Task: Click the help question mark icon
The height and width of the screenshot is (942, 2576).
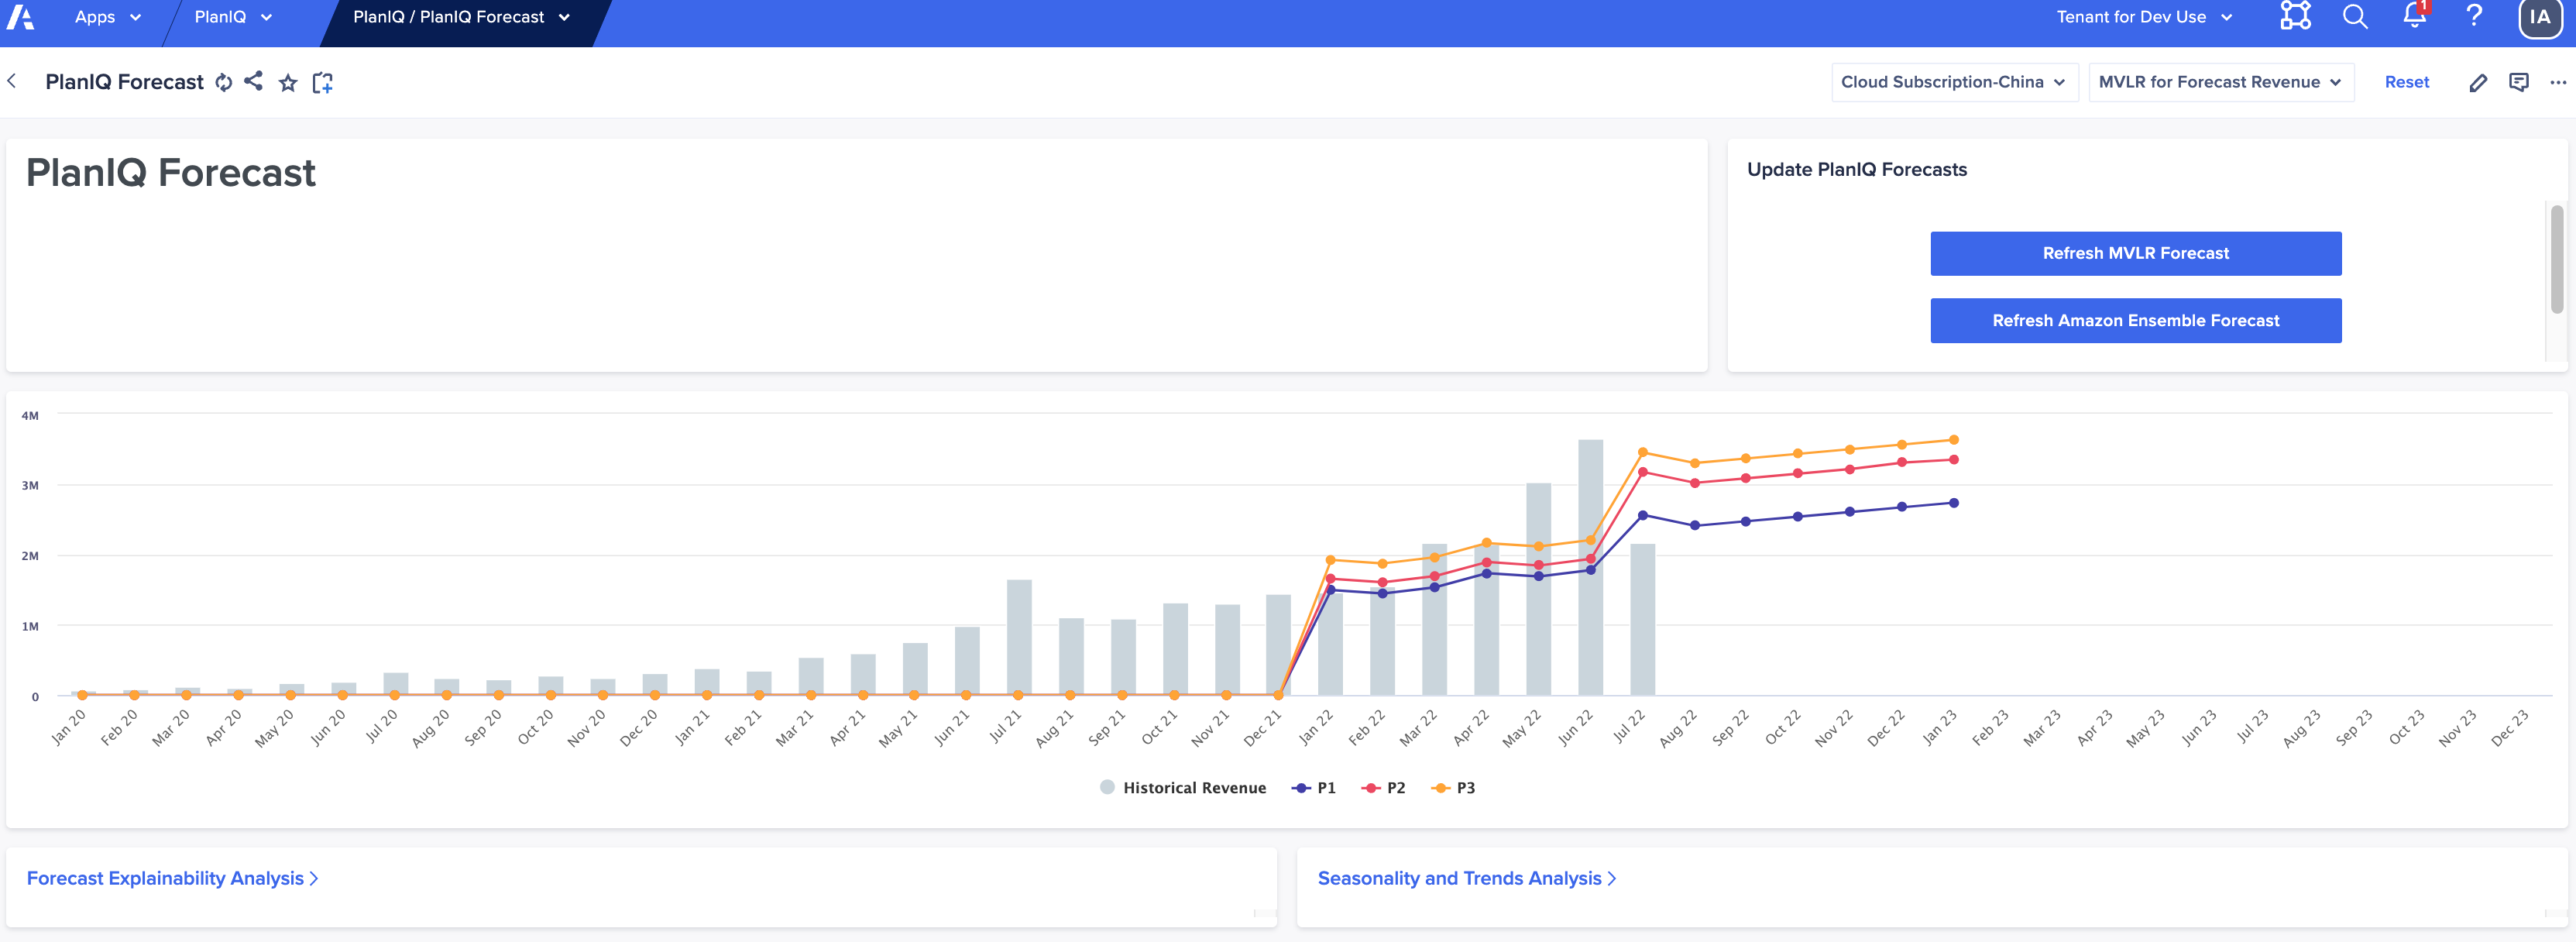Action: point(2475,16)
